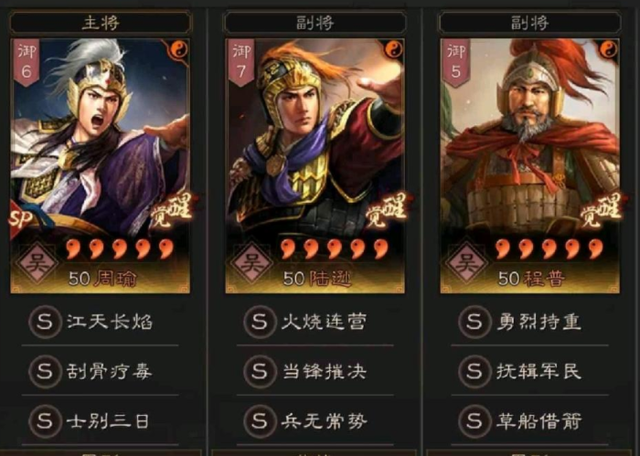Click the S rank icon beside 兵无常势
Screen dimensions: 640x456
pos(260,421)
